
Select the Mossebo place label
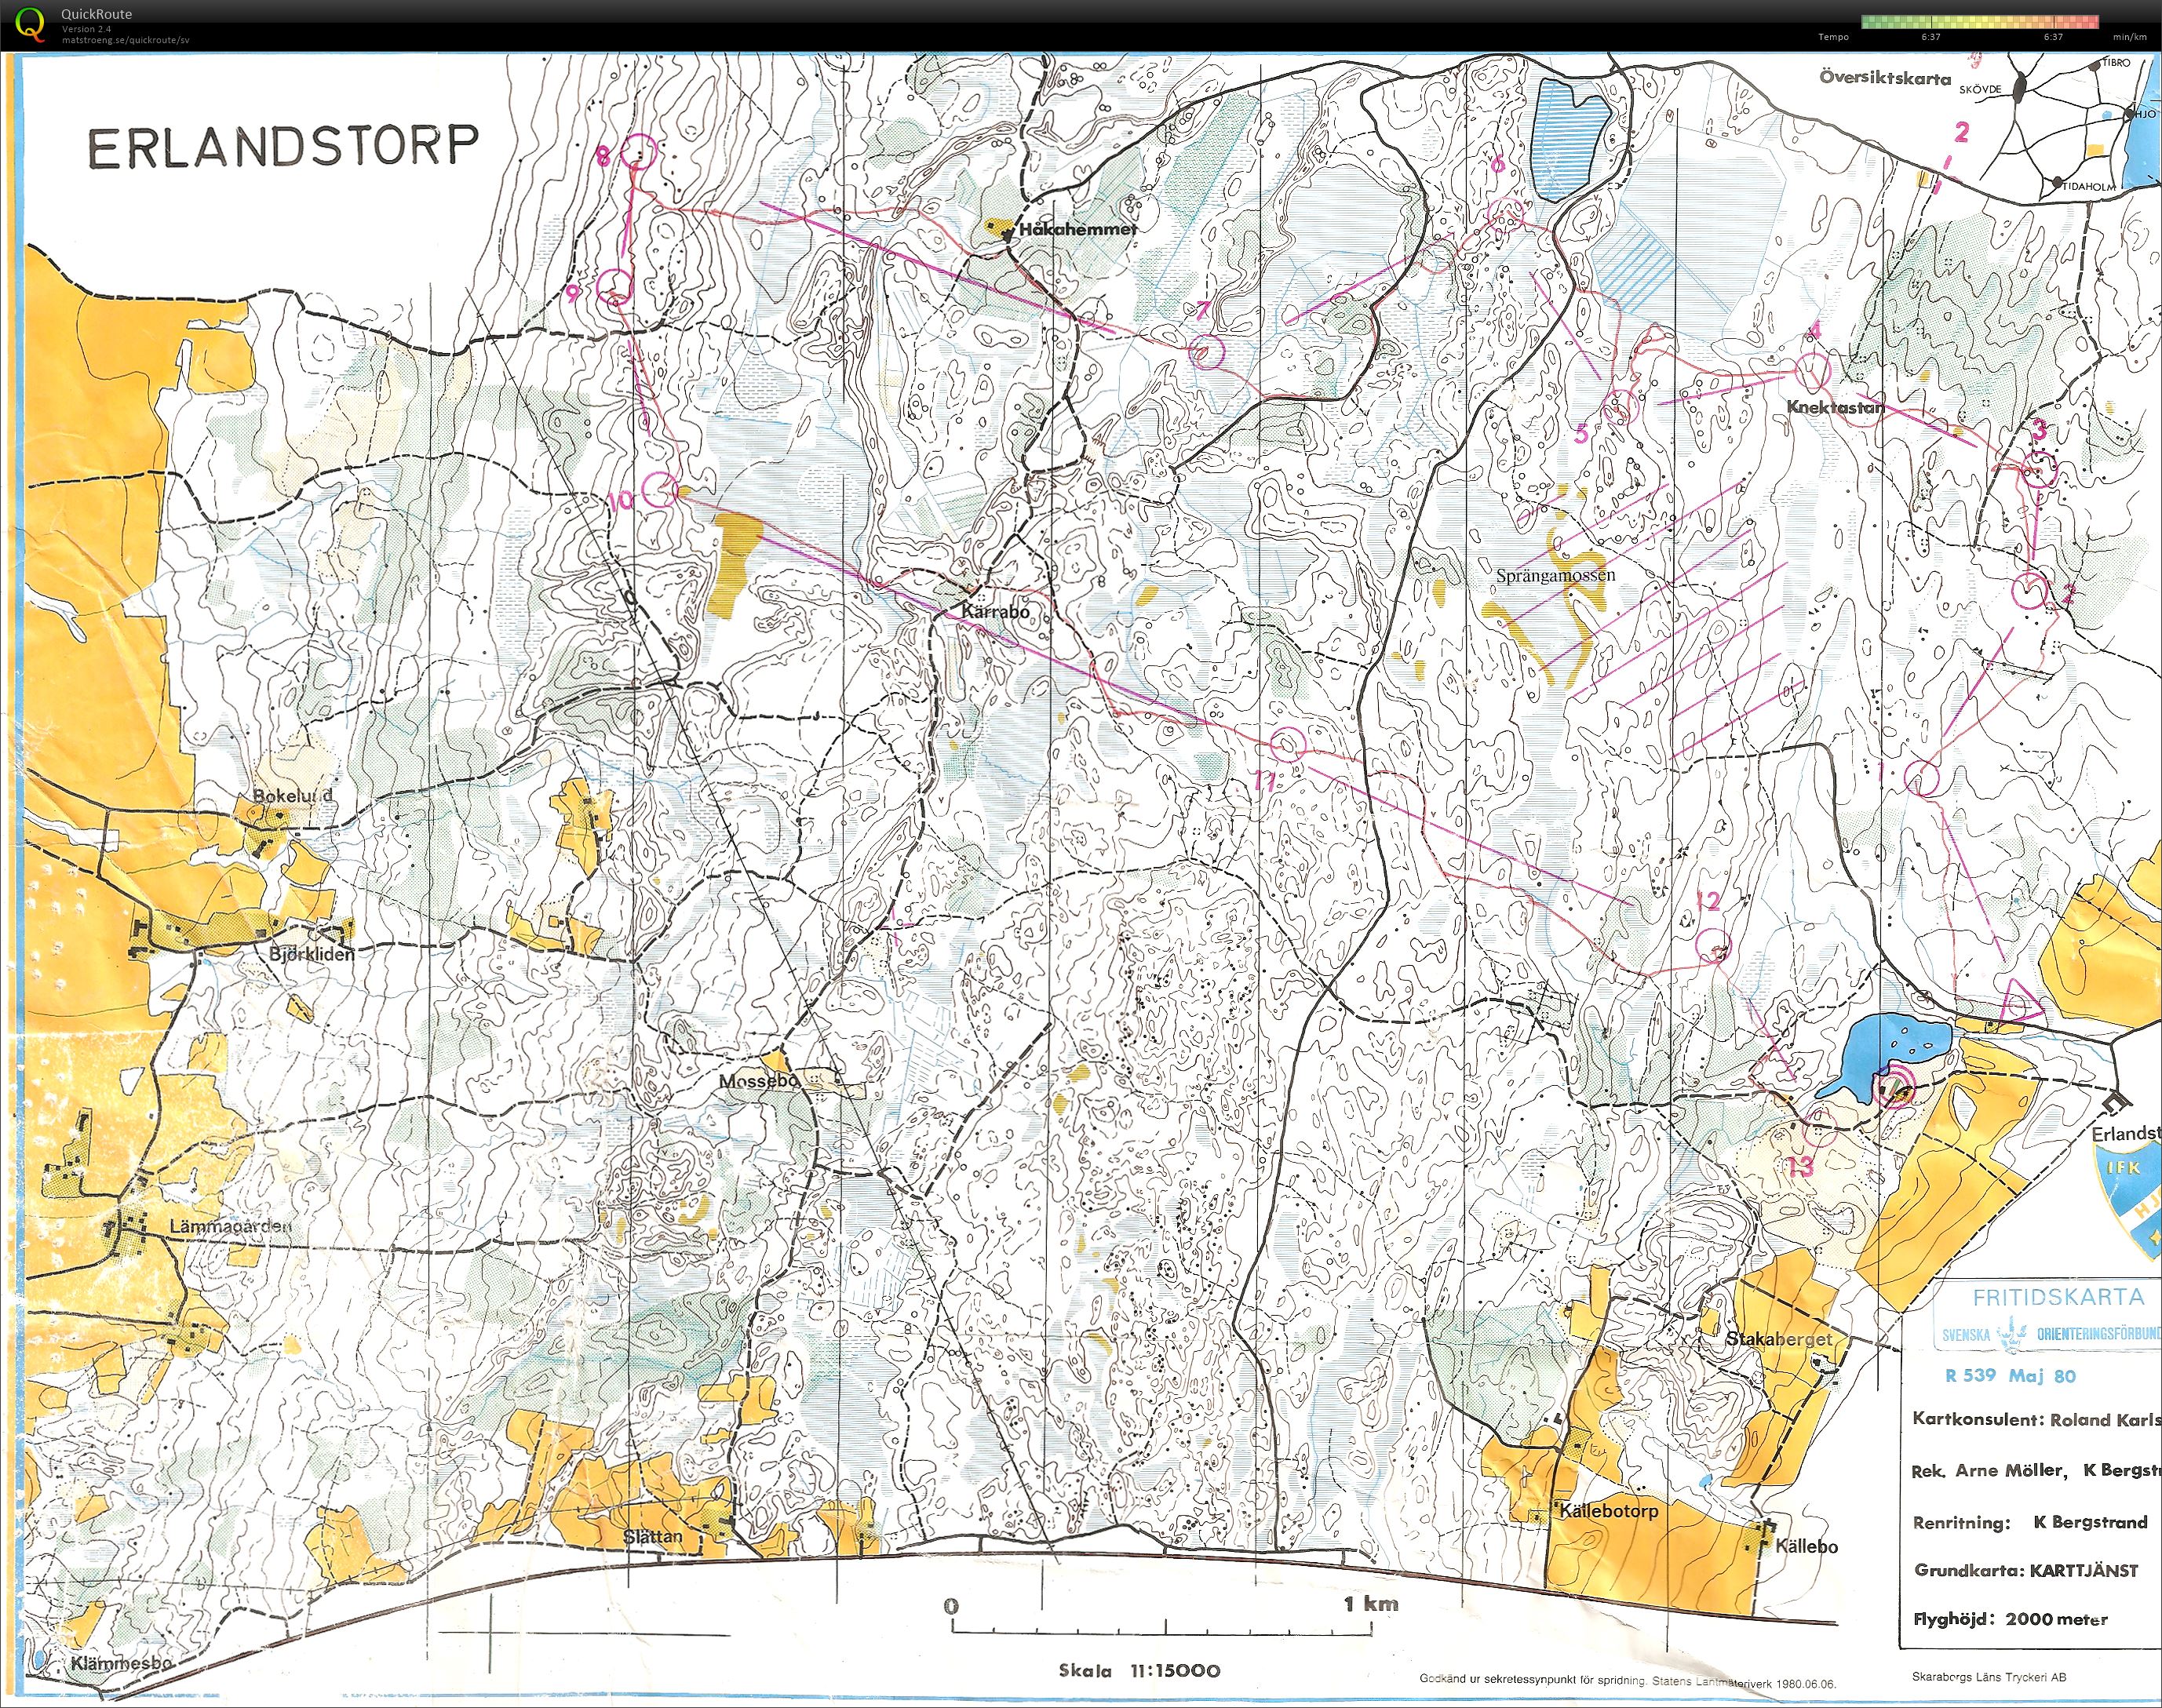759,1082
